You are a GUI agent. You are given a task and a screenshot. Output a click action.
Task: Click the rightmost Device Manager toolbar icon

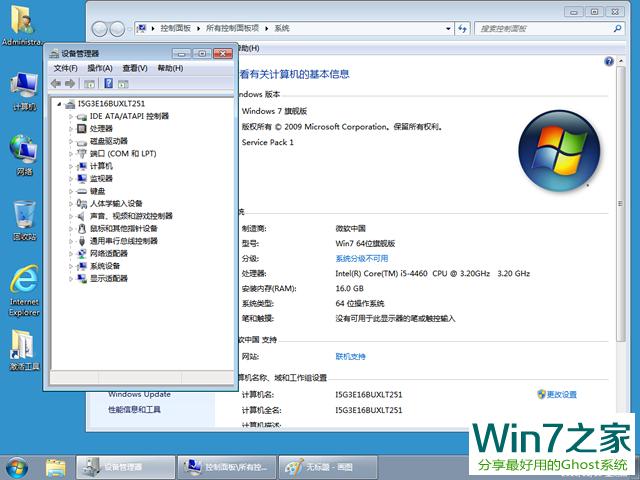(123, 84)
